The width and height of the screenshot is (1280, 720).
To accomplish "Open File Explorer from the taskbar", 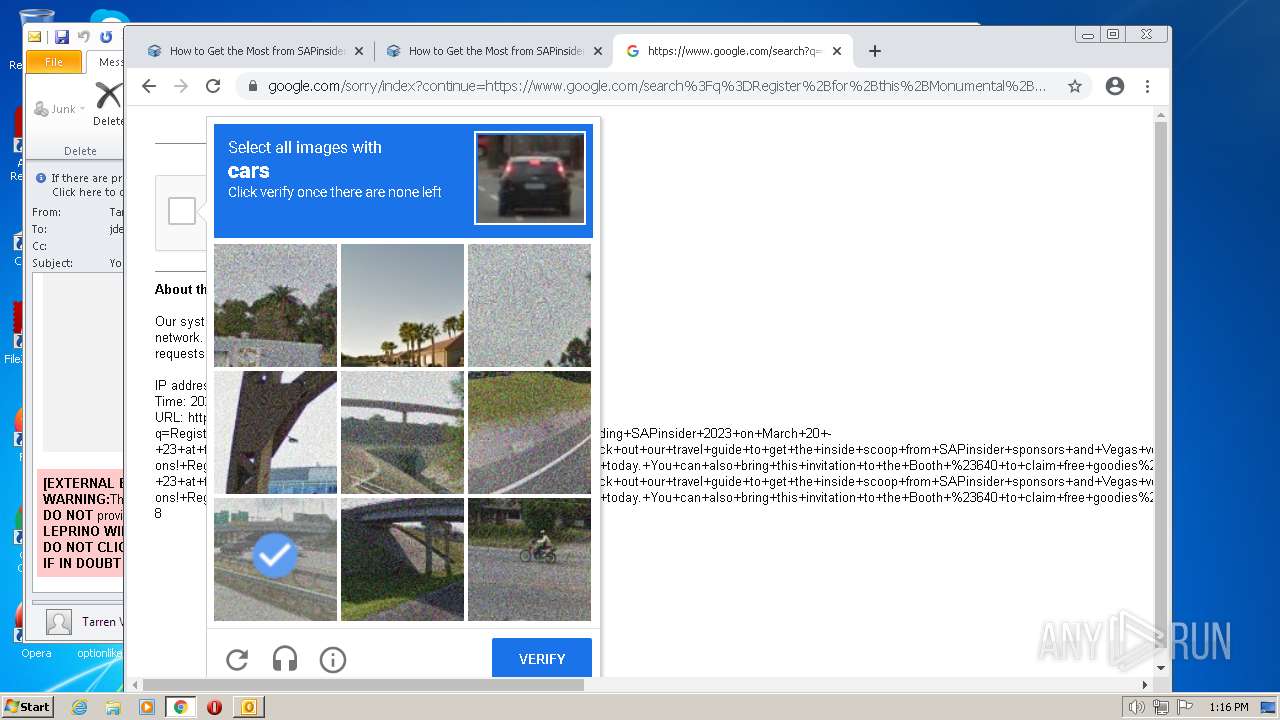I will pos(113,707).
